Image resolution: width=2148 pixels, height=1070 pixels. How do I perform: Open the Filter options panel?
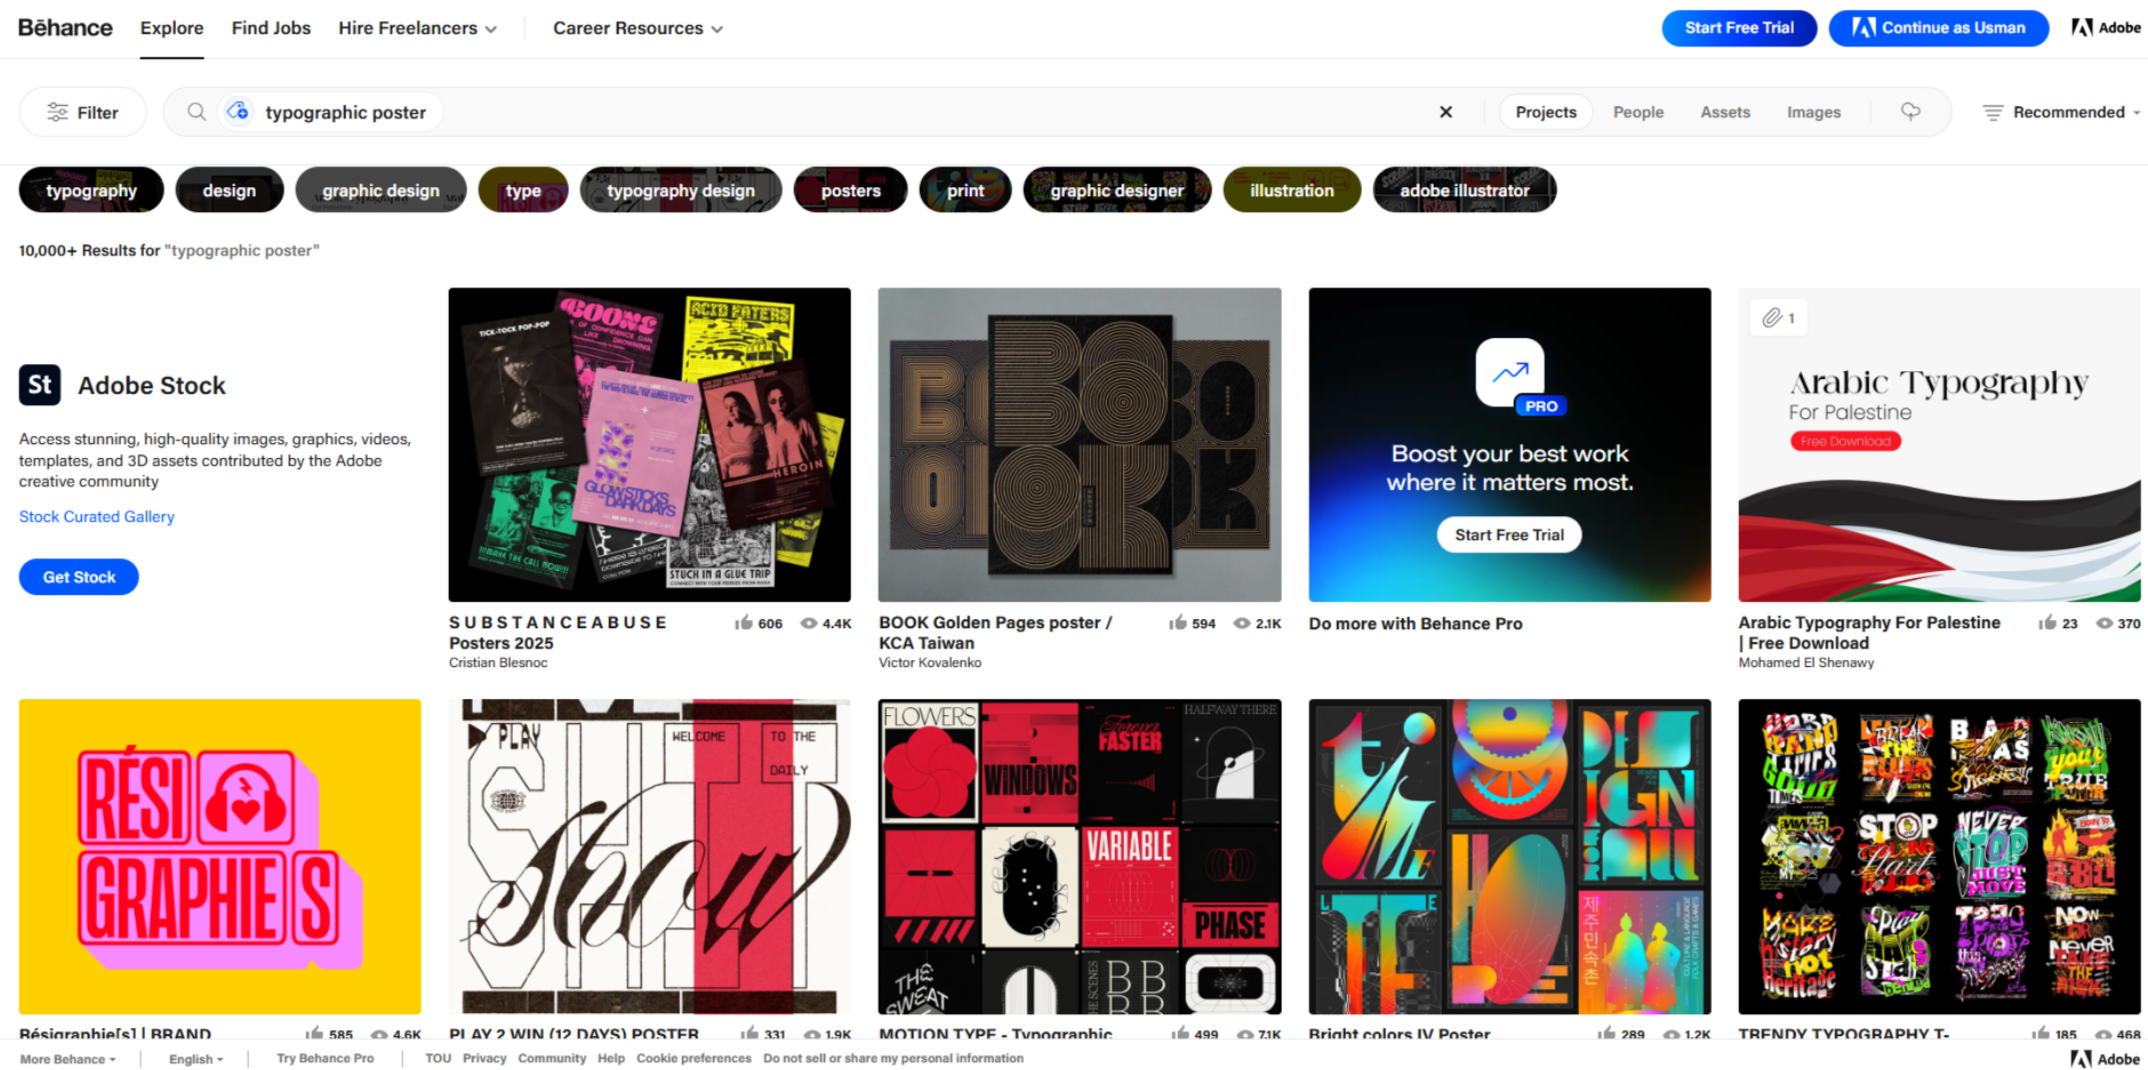[83, 112]
